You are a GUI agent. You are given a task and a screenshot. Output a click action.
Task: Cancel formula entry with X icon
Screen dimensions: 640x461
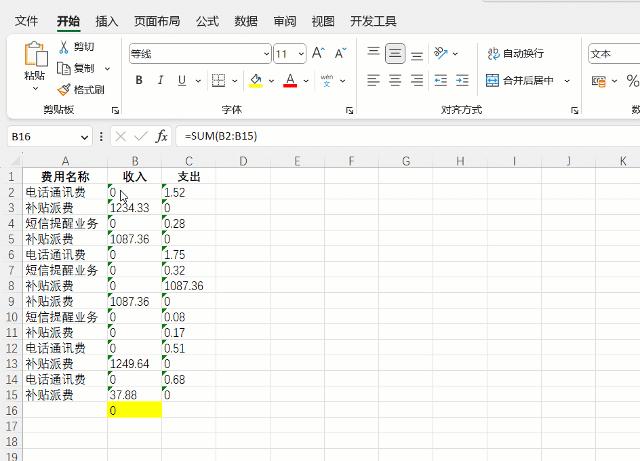pos(120,136)
